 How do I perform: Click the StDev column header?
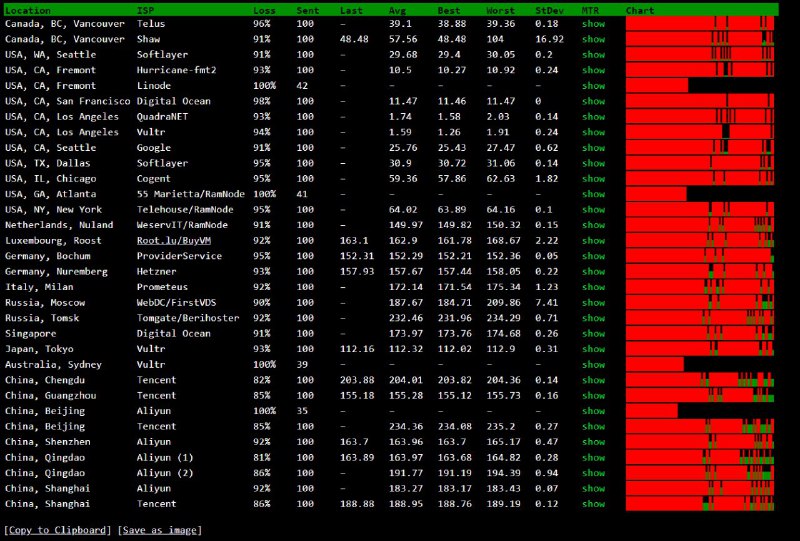pyautogui.click(x=549, y=10)
